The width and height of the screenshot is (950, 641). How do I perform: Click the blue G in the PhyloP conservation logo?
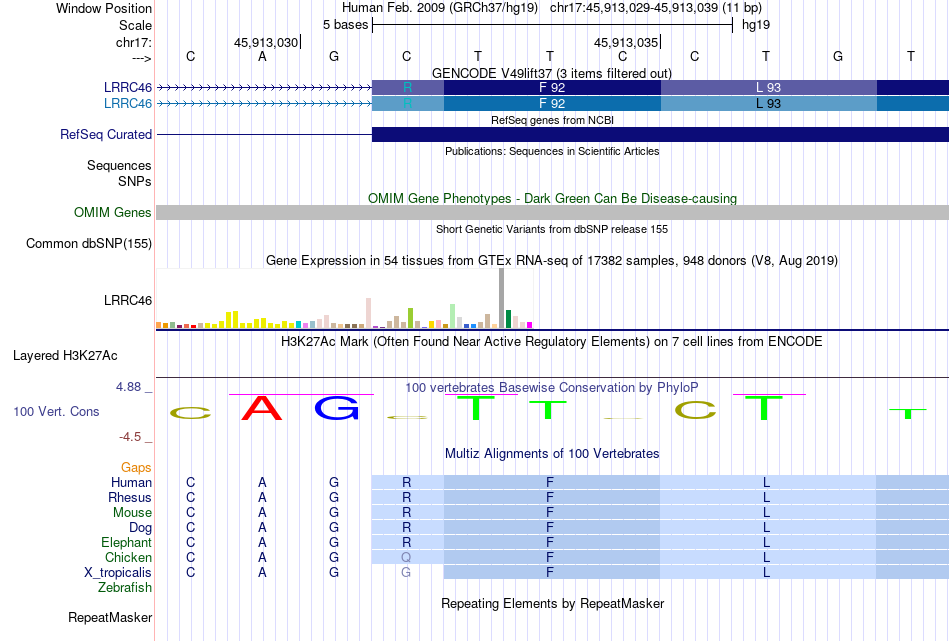pyautogui.click(x=337, y=408)
